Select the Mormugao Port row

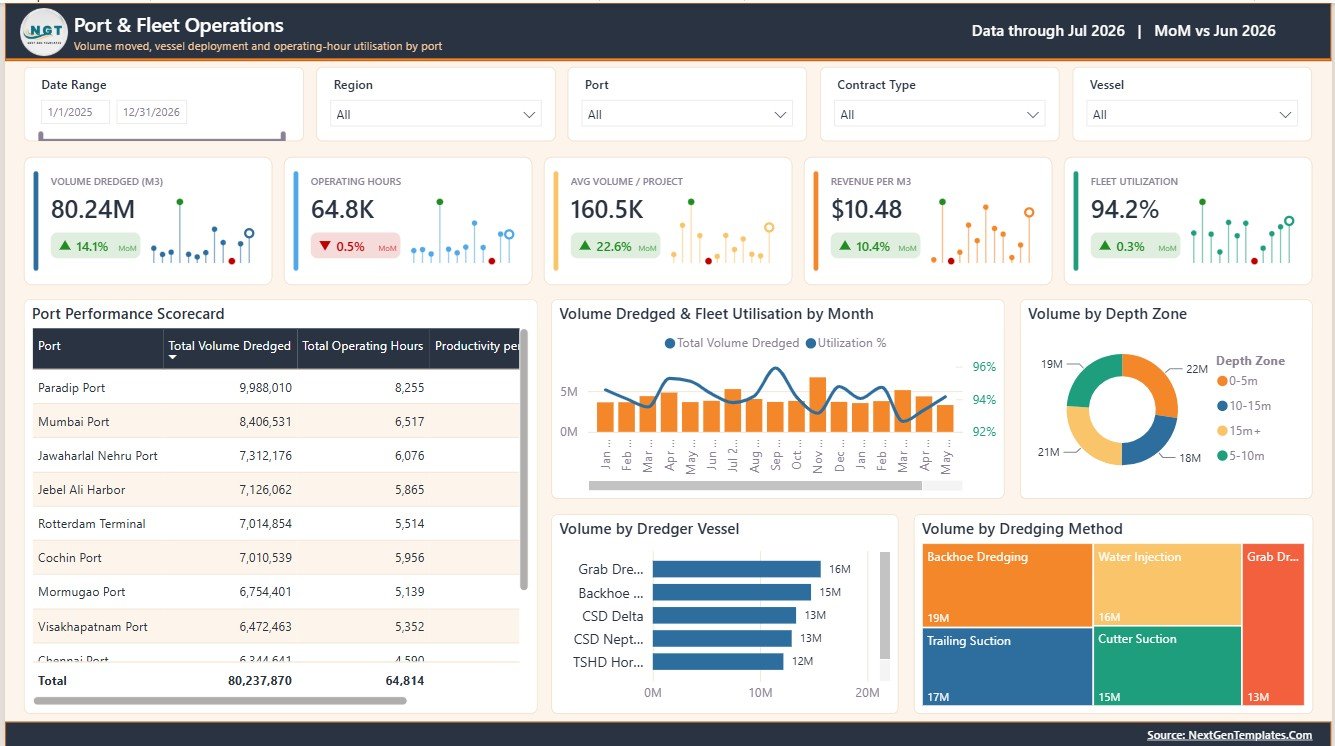[x=276, y=592]
